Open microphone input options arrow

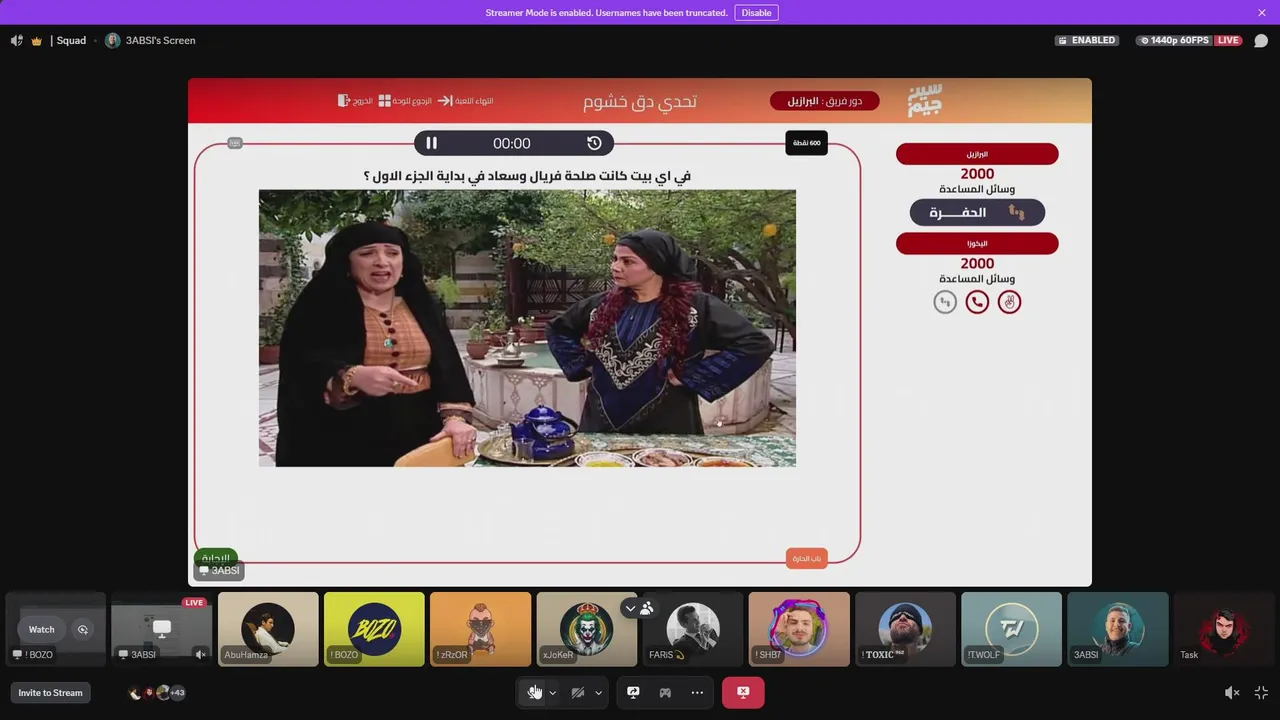coord(553,692)
